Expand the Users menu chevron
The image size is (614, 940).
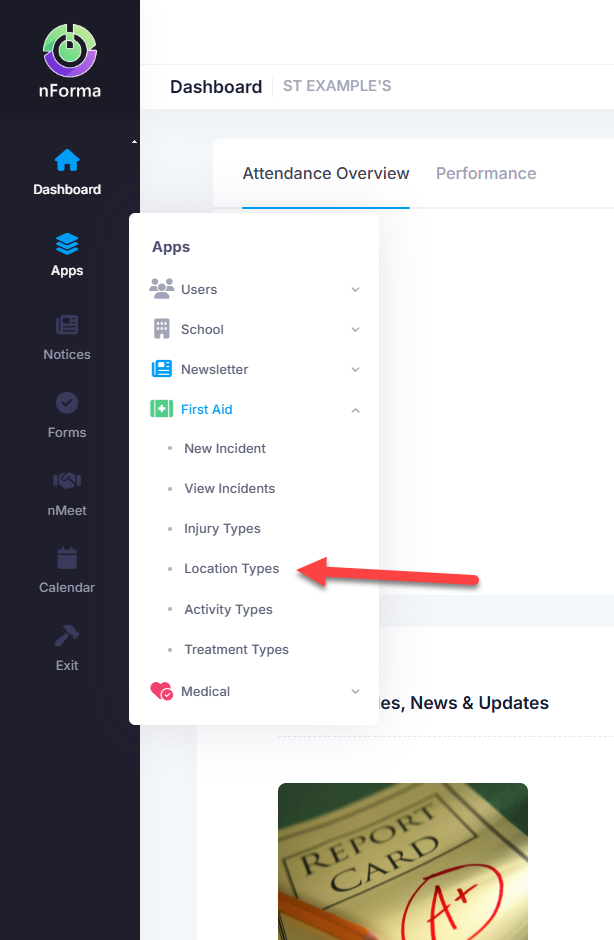pos(356,290)
